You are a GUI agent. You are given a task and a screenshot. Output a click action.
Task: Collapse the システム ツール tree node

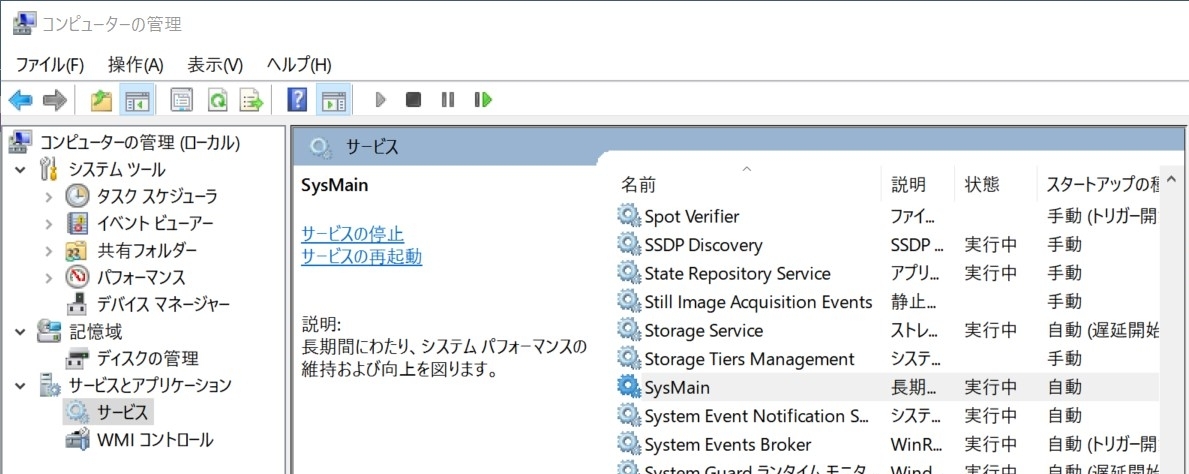(x=20, y=169)
